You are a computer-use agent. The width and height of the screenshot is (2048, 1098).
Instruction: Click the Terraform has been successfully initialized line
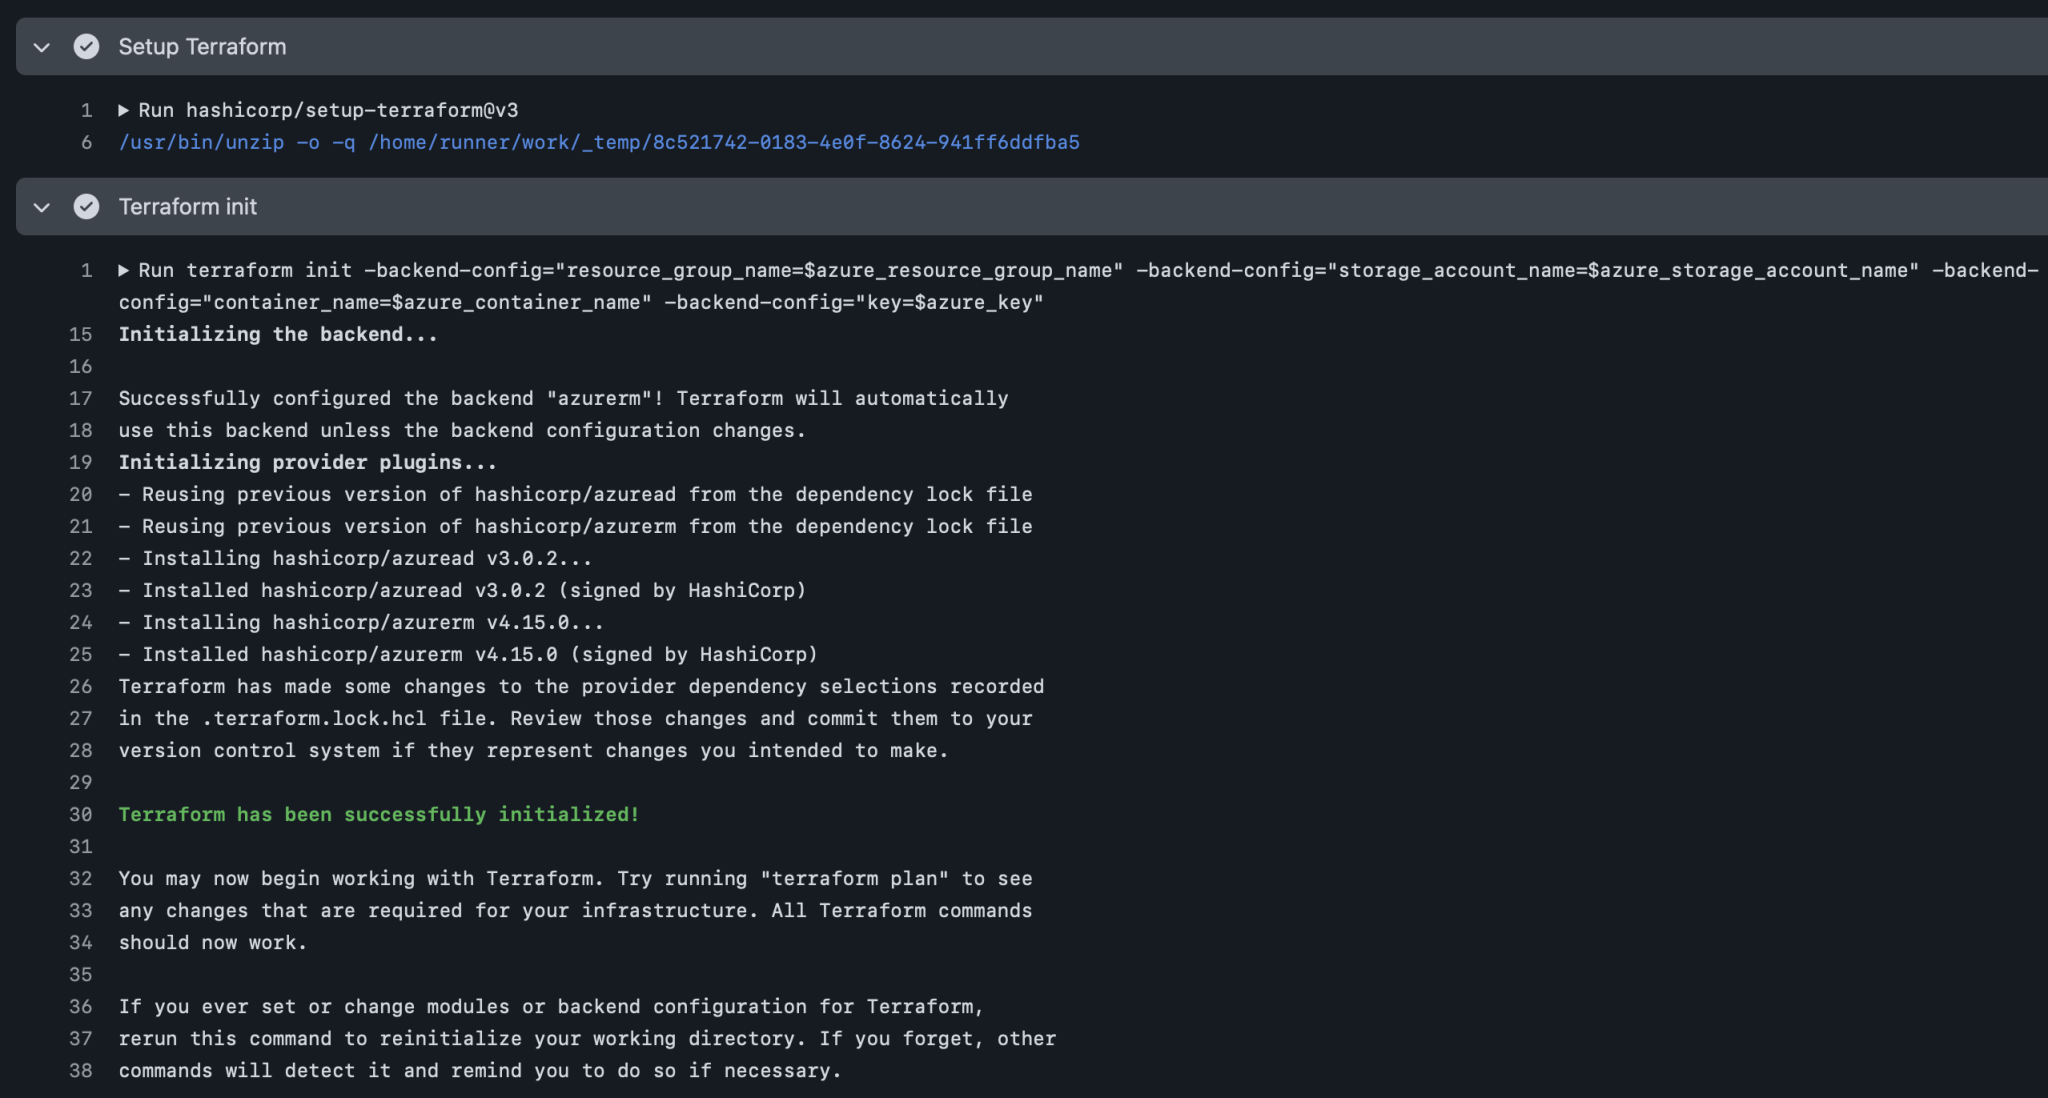[x=378, y=814]
